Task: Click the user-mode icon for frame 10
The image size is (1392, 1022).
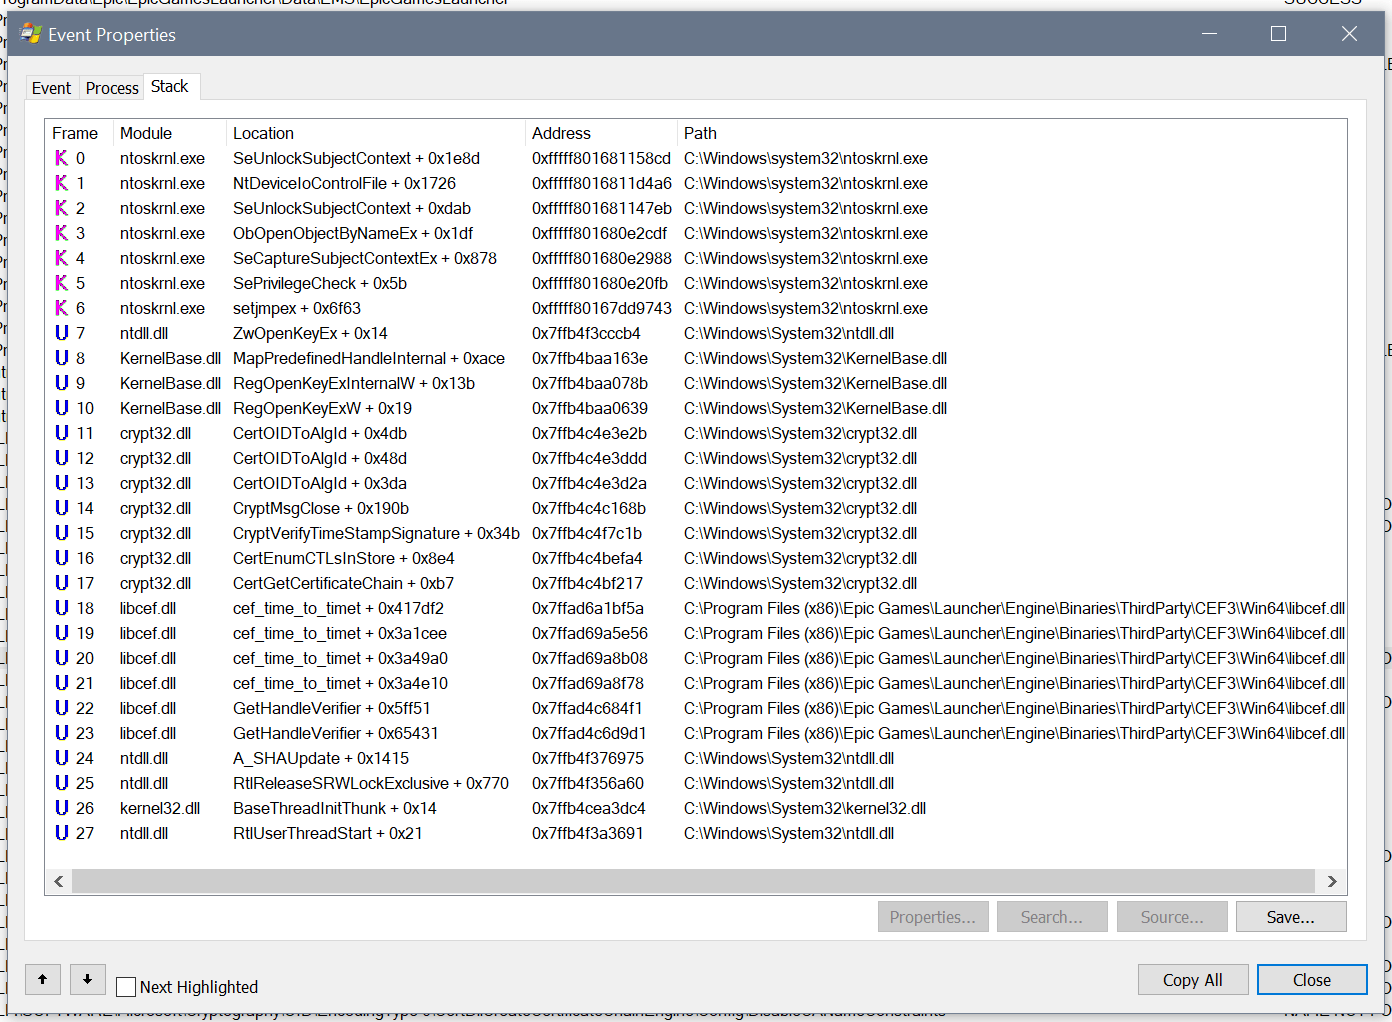Action: 62,408
